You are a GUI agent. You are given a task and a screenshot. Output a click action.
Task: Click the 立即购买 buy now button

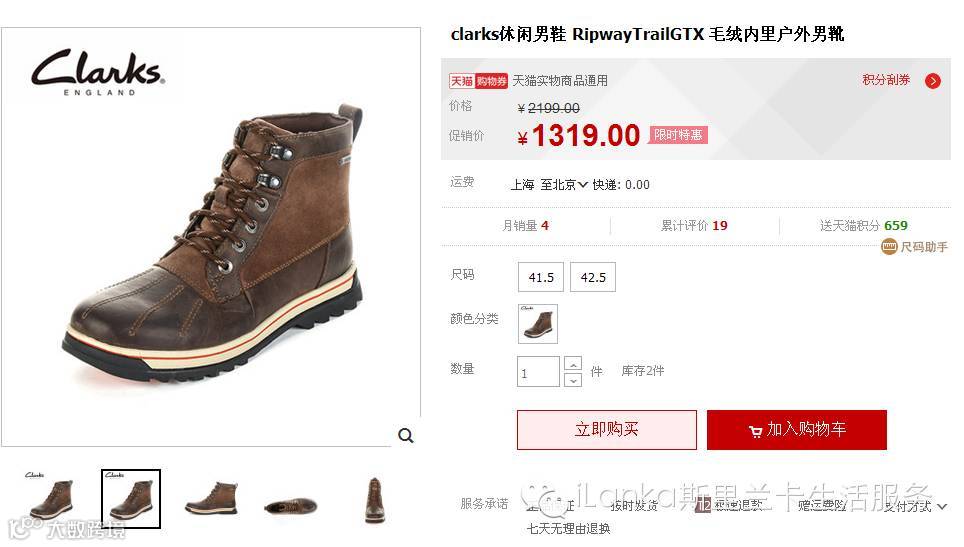click(x=607, y=430)
